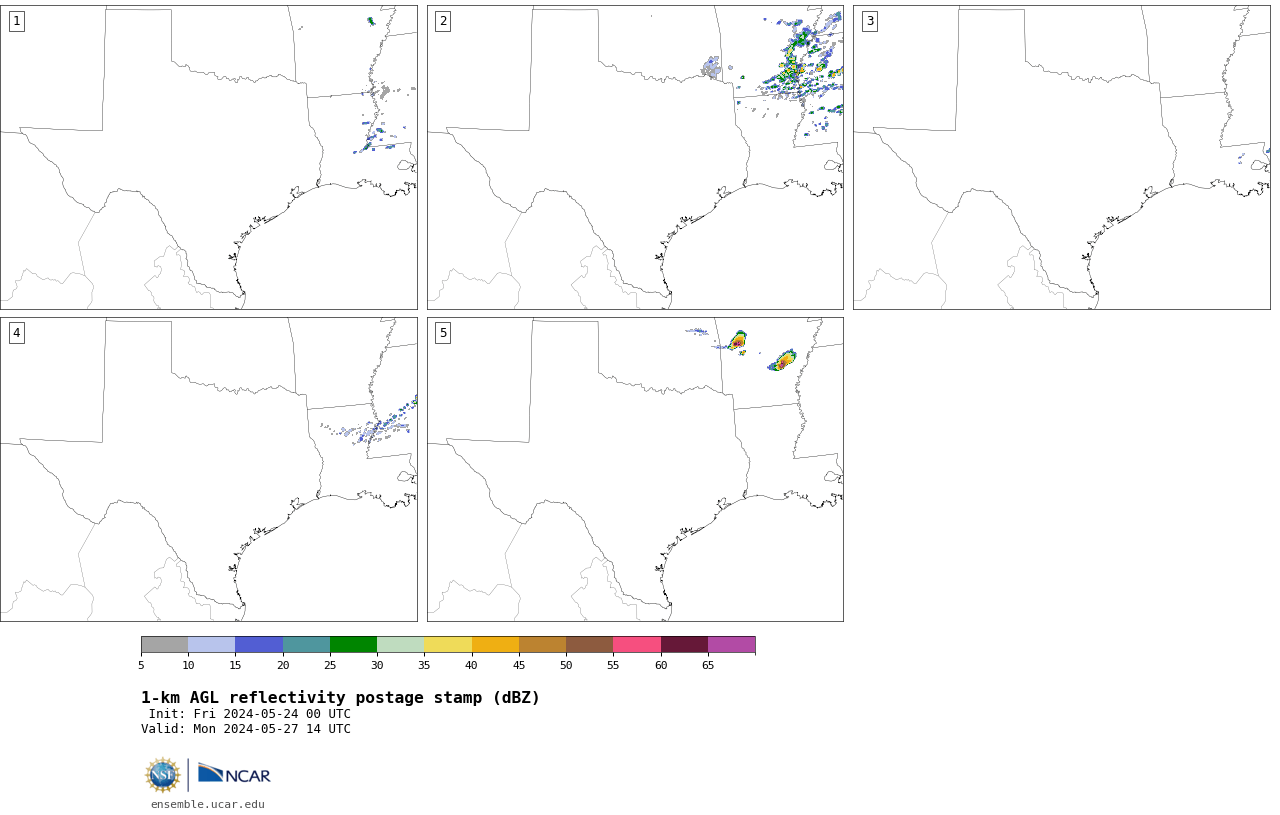Click the strong storm cell in panel 5

[x=782, y=360]
